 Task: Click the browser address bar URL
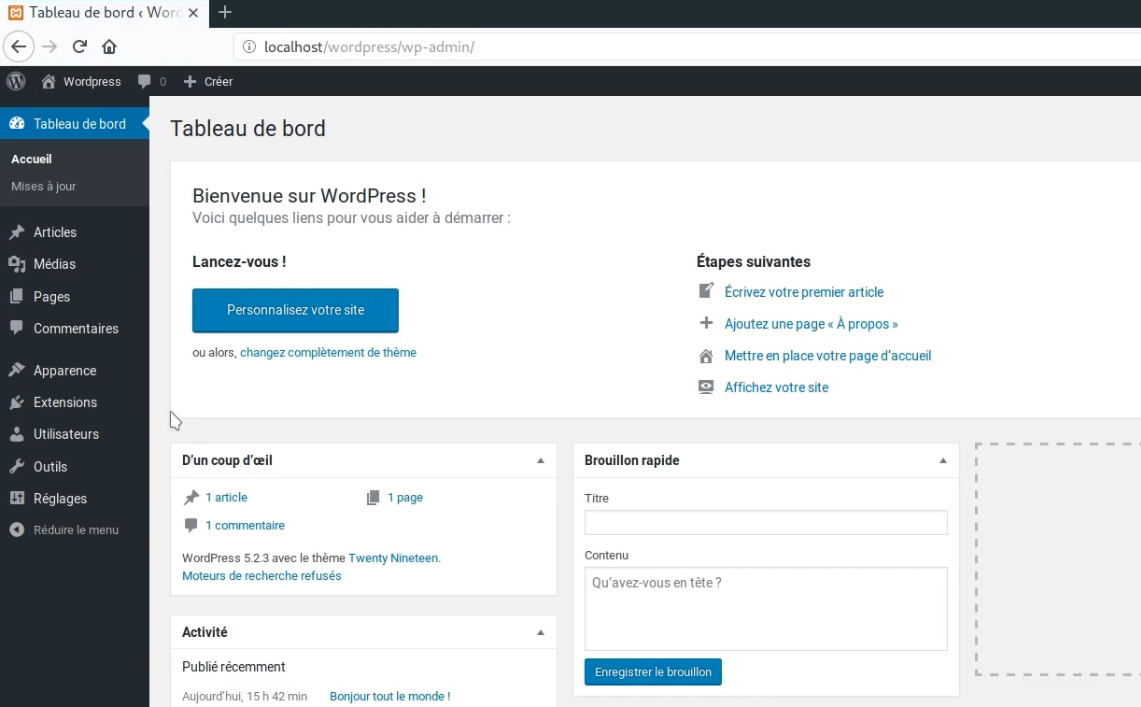pyautogui.click(x=369, y=47)
